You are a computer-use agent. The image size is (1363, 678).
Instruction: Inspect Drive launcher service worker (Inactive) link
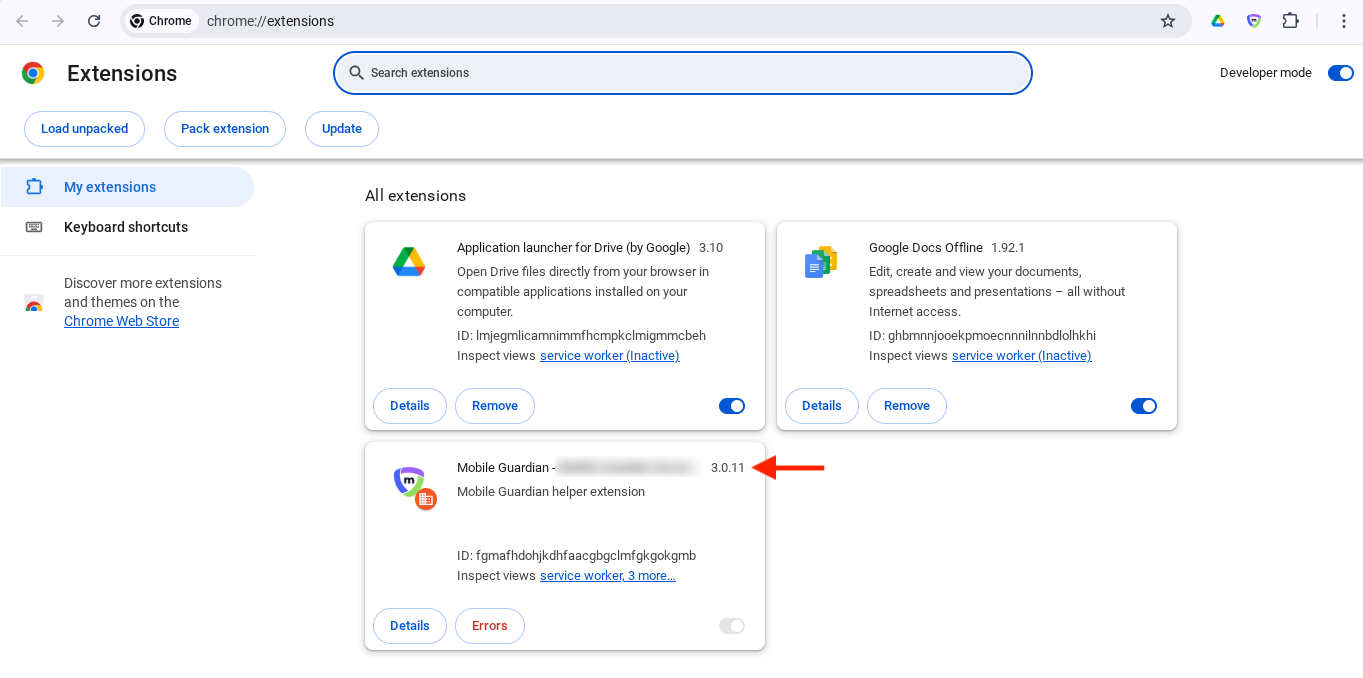610,356
